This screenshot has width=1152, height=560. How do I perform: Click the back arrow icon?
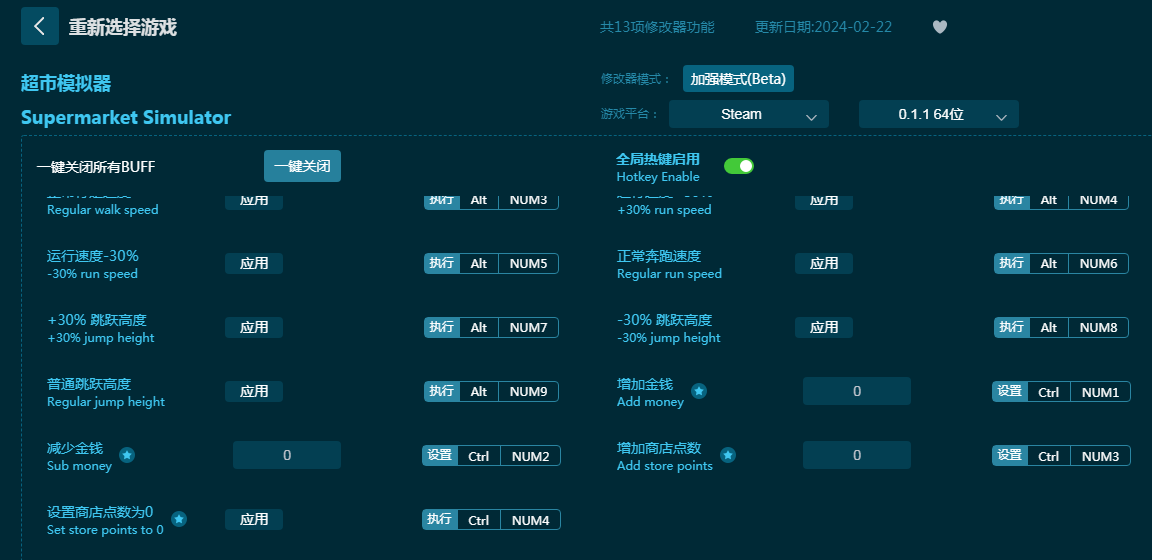[x=40, y=26]
